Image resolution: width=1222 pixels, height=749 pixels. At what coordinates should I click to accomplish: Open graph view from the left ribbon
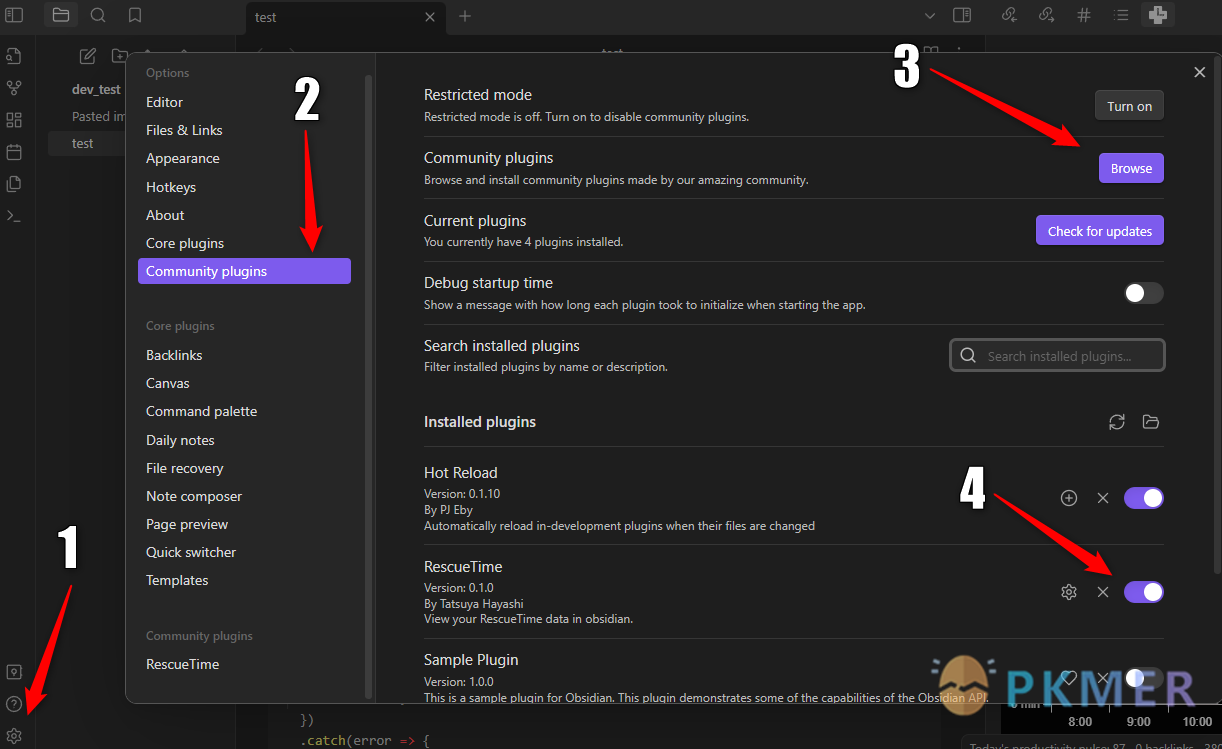pyautogui.click(x=14, y=88)
